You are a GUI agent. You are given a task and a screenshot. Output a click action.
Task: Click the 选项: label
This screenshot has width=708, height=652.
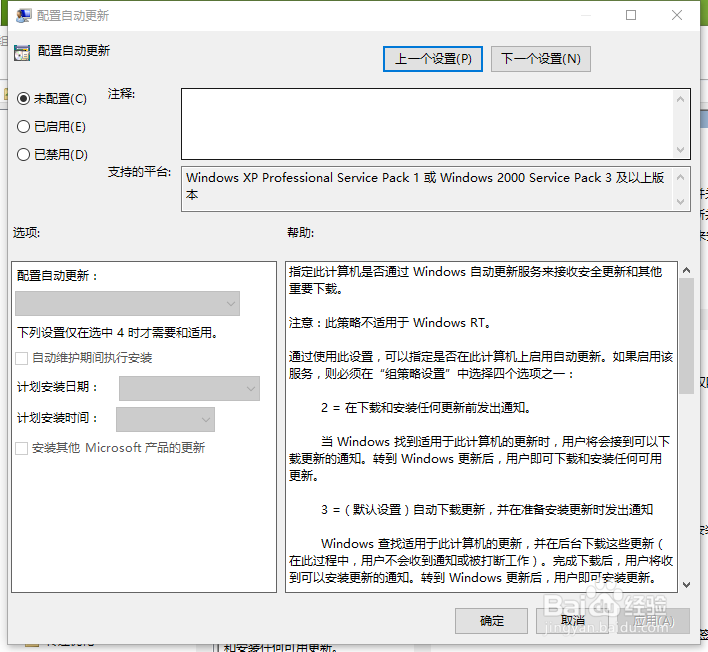click(27, 233)
